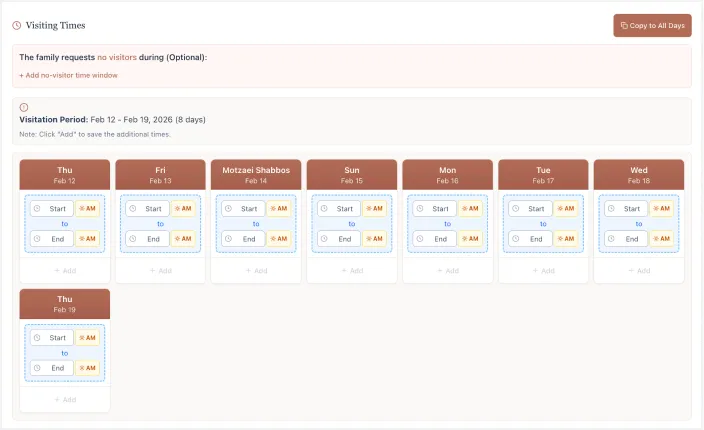Click the Start time field for Fri Feb 13
Image resolution: width=704 pixels, height=430 pixels.
[x=152, y=209]
